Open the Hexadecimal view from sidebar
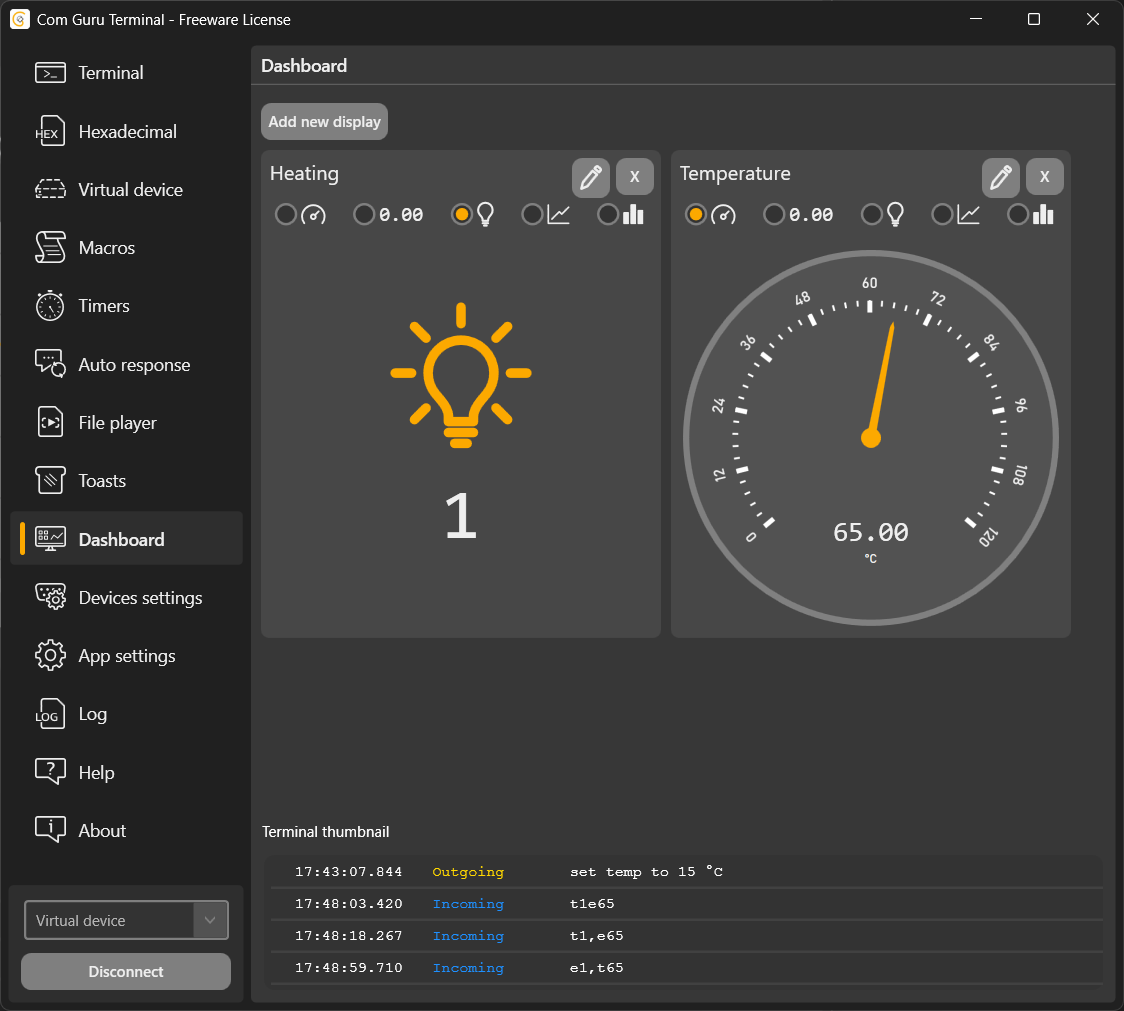The image size is (1124, 1011). point(126,131)
